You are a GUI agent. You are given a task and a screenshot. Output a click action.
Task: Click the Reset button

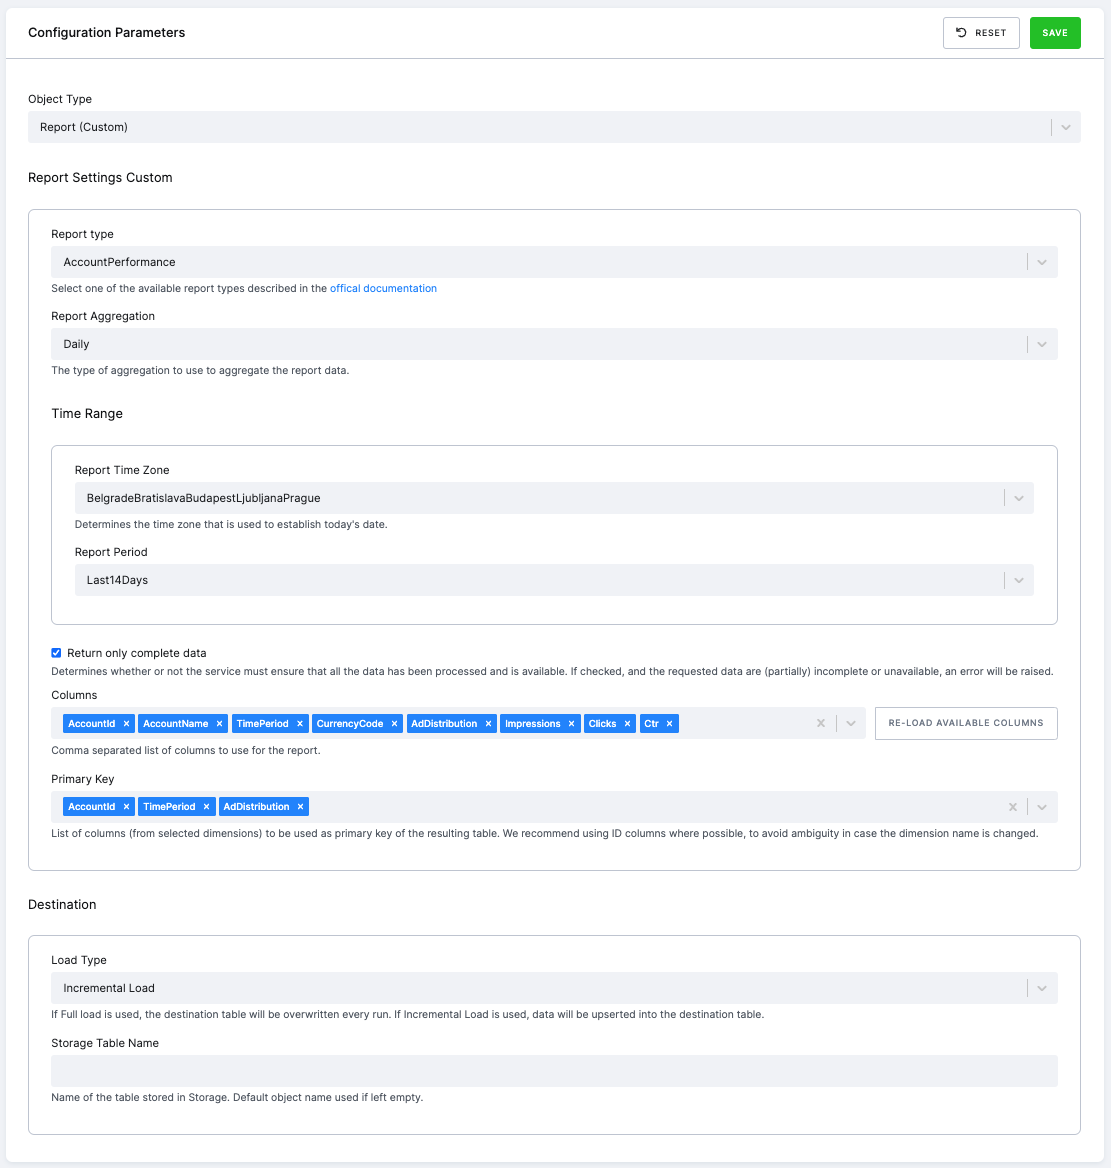point(981,33)
